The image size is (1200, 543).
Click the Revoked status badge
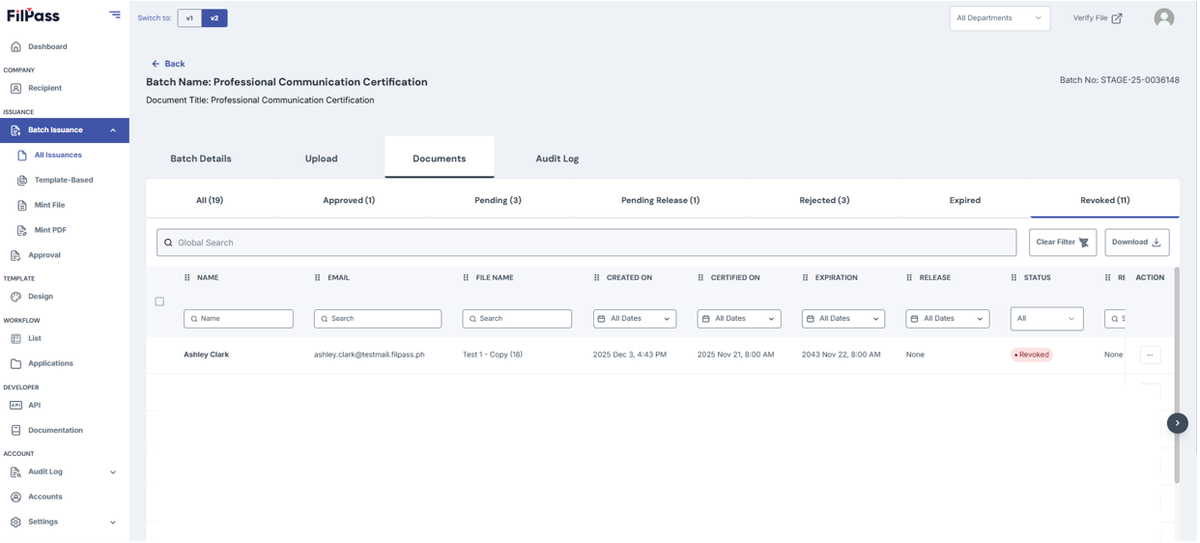point(1033,355)
